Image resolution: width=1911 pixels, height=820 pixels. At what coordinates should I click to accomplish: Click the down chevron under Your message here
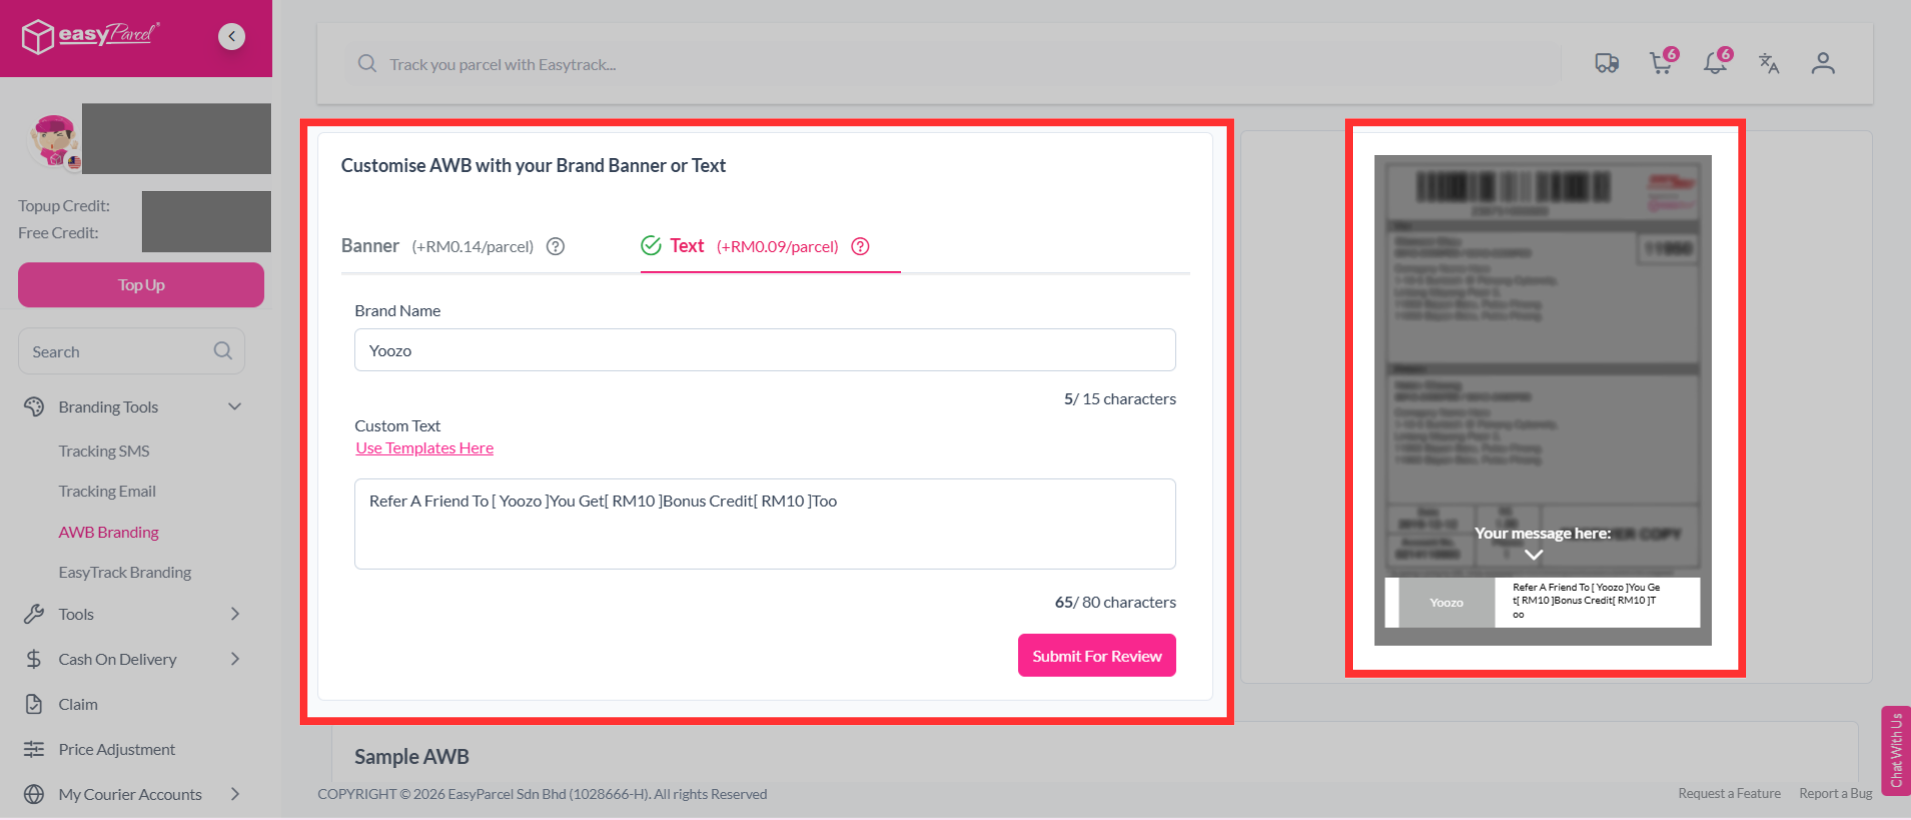(x=1534, y=555)
